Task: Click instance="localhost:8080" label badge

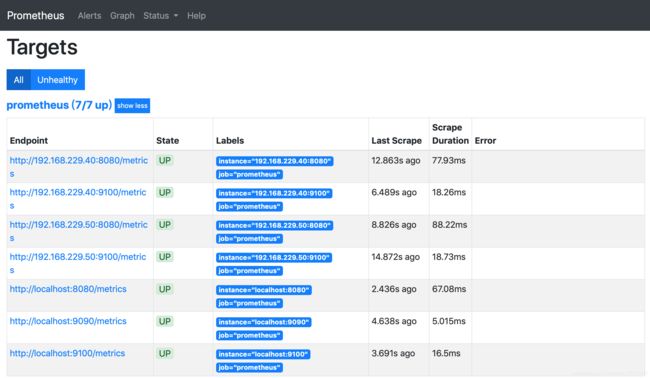Action: (264, 290)
